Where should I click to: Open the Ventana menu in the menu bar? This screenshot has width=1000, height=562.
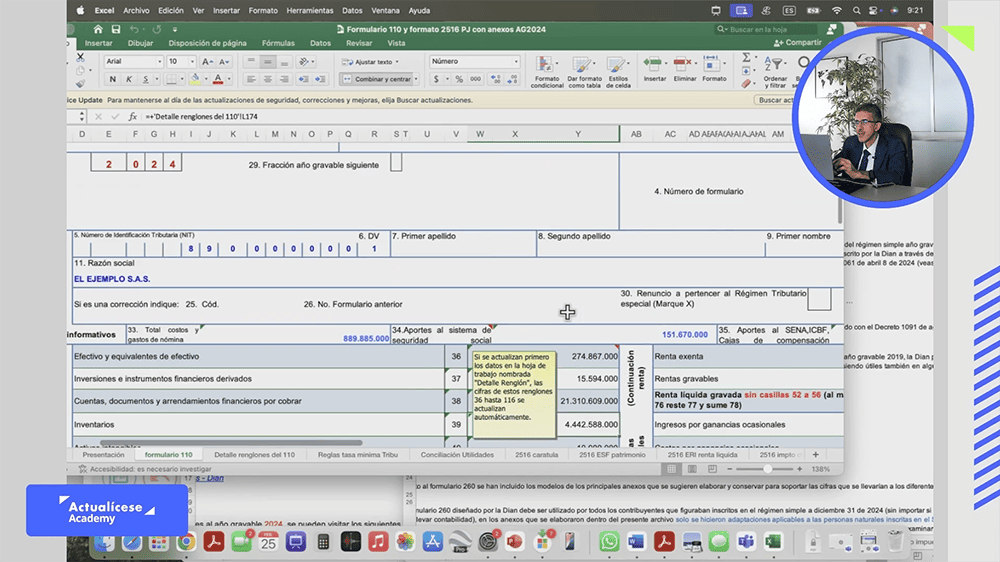(385, 10)
